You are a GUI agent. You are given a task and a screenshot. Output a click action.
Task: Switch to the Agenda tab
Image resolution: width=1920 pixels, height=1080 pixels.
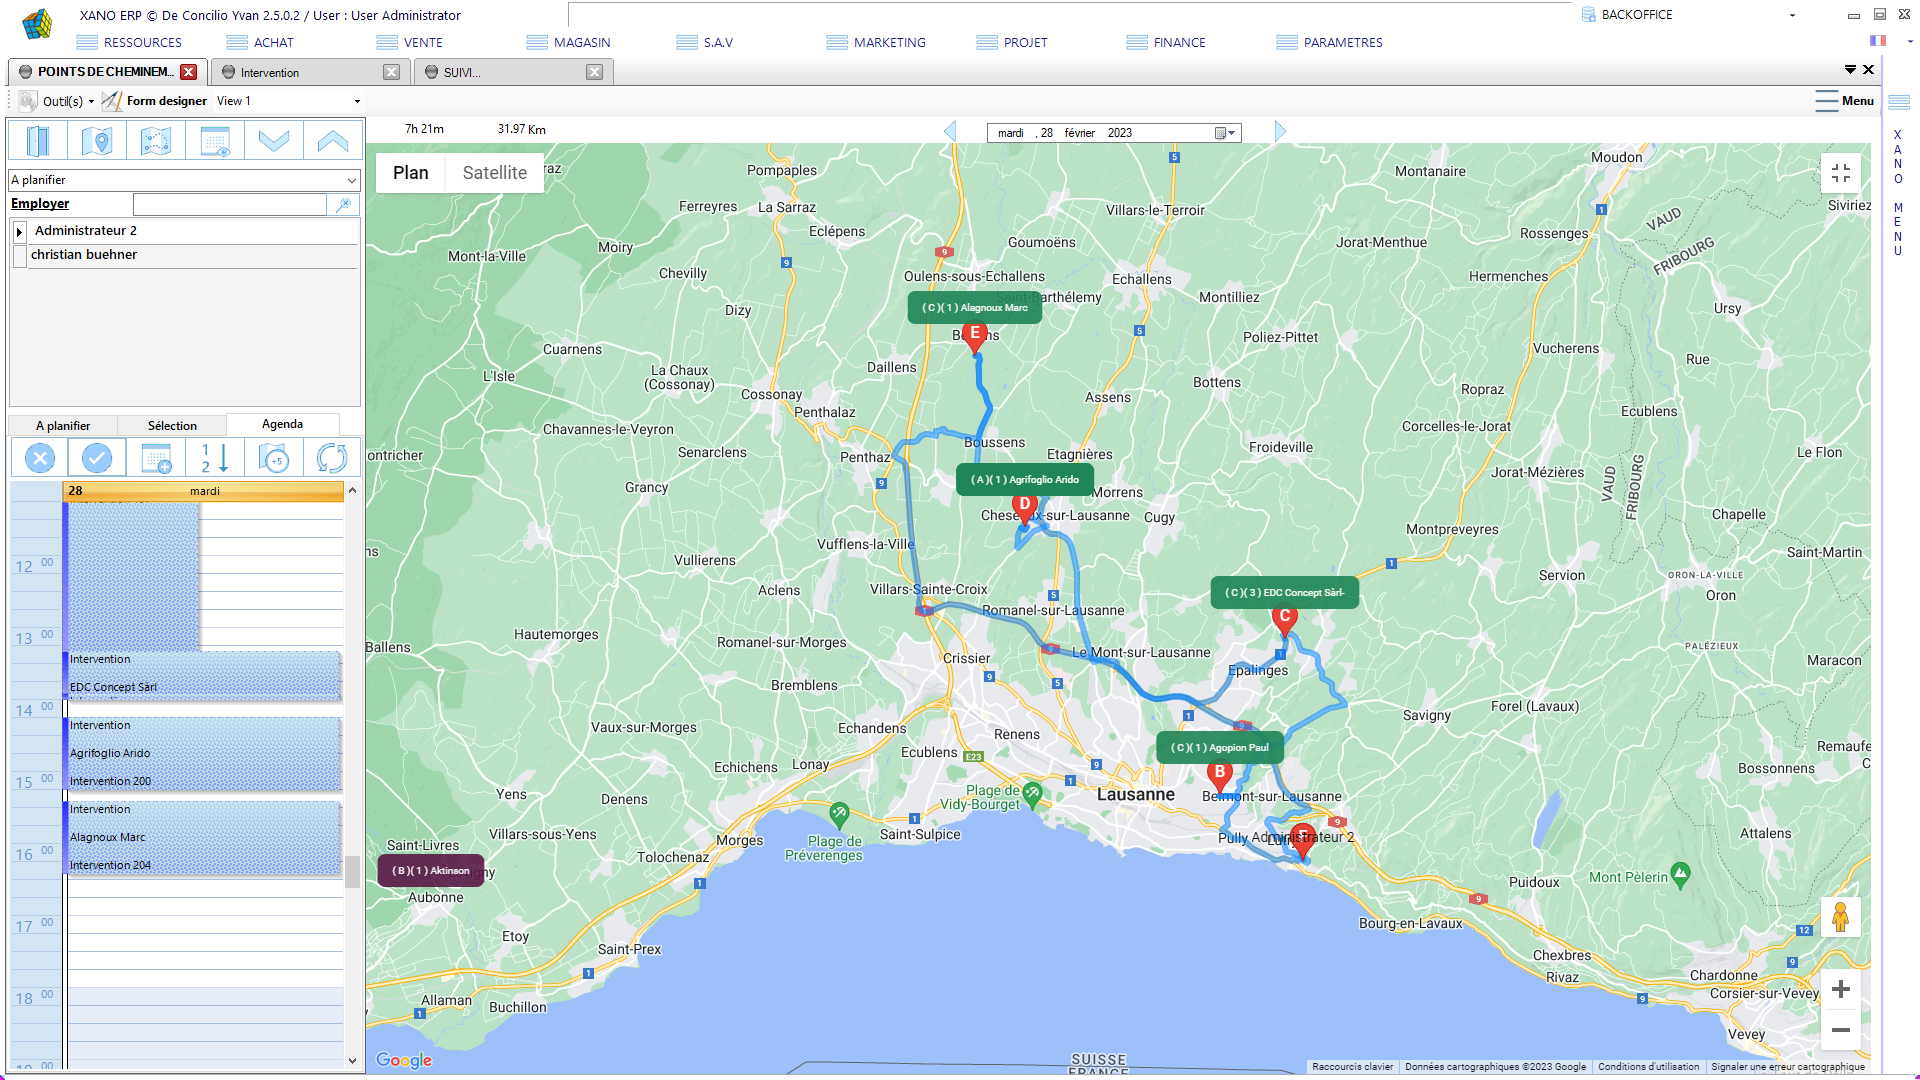[x=283, y=424]
